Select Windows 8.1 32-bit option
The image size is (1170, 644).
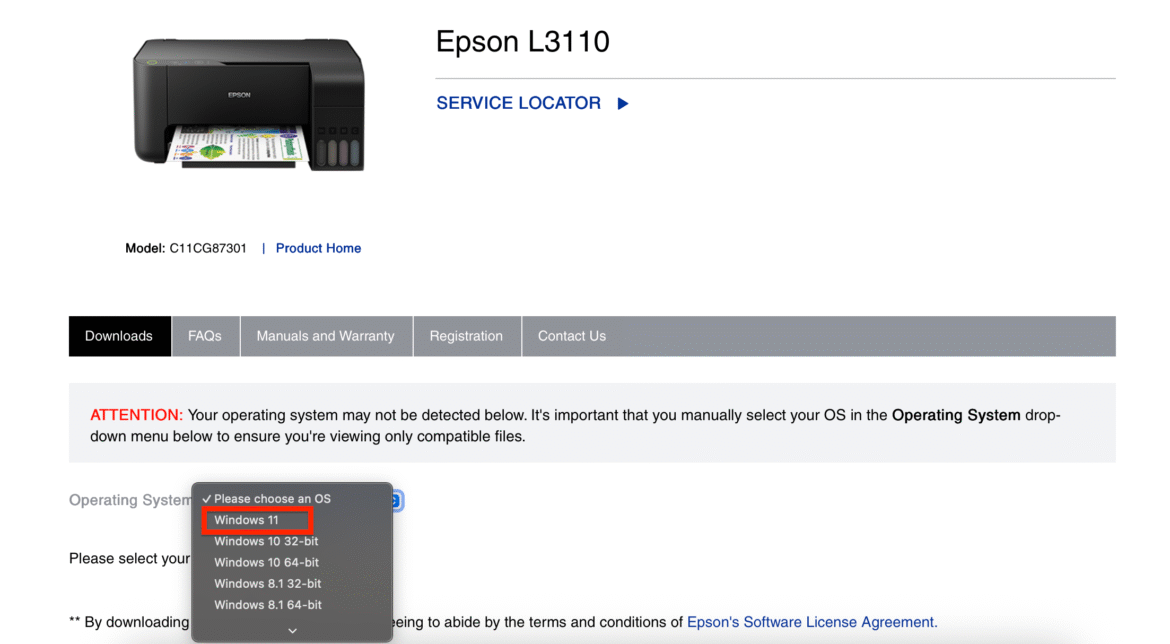click(266, 583)
